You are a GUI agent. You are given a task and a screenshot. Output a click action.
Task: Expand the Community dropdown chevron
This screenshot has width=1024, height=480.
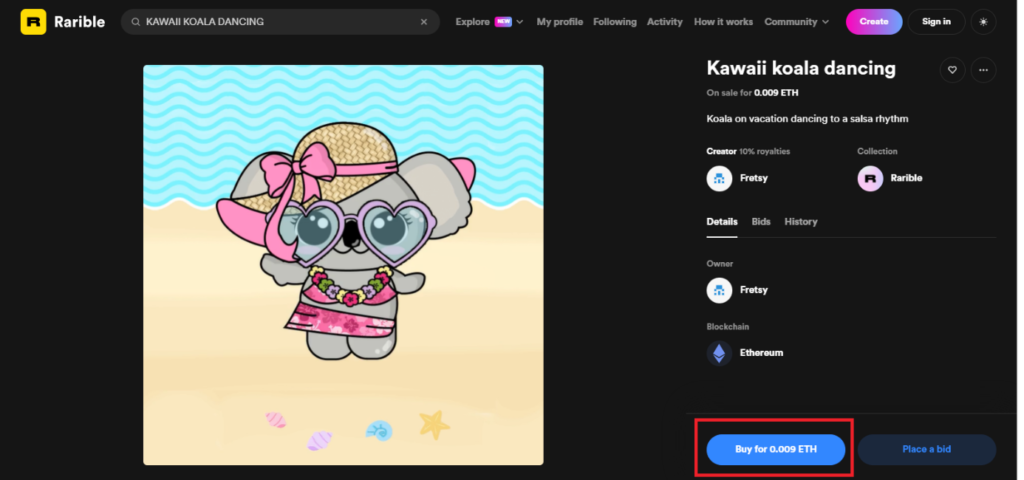click(x=825, y=22)
